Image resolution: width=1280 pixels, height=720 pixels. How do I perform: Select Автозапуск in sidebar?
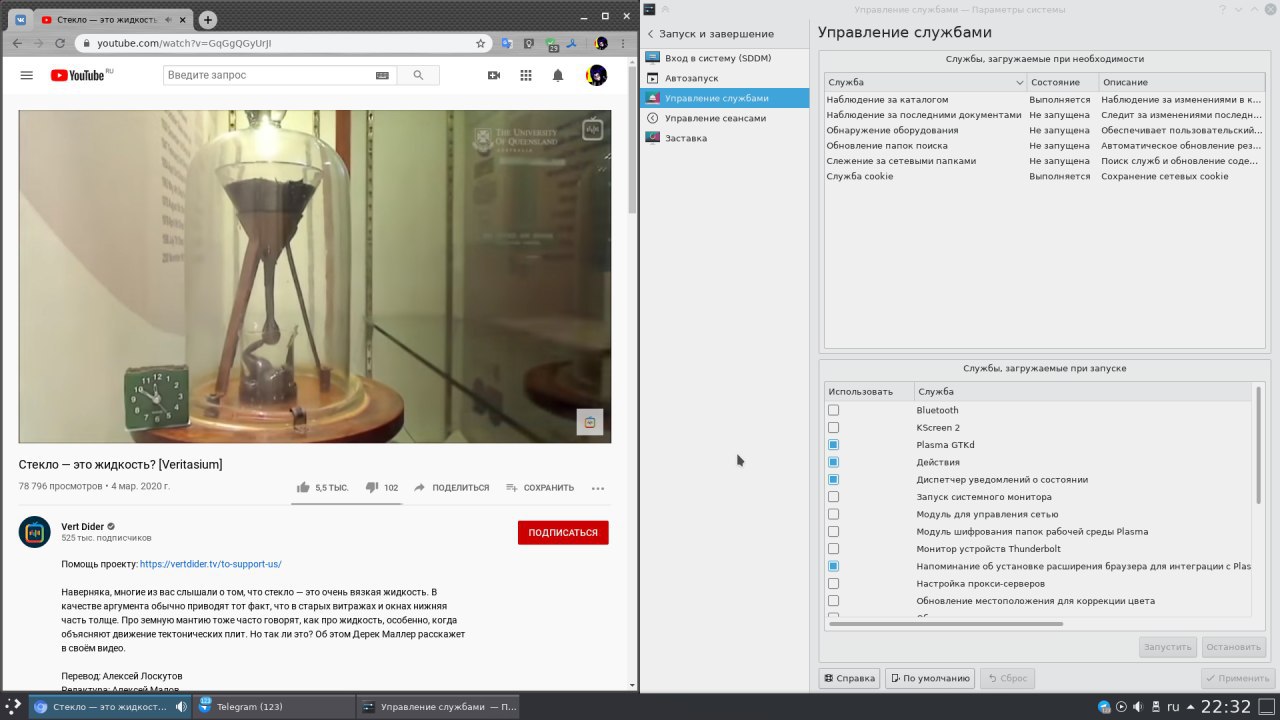(x=724, y=78)
